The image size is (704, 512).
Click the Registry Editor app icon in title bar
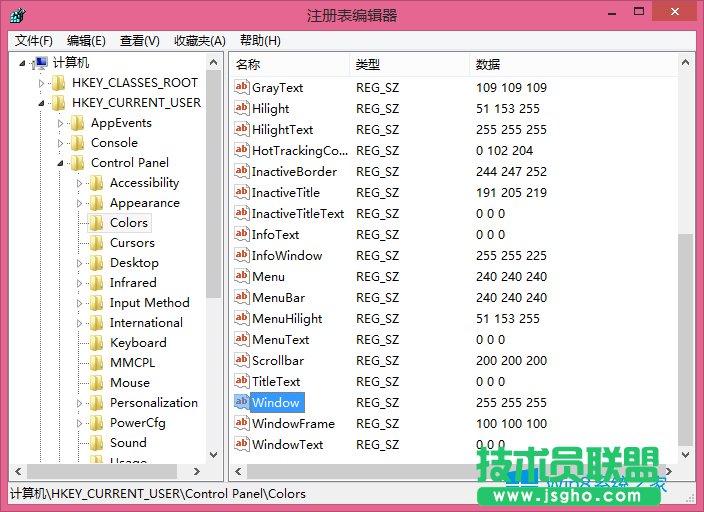[x=18, y=15]
